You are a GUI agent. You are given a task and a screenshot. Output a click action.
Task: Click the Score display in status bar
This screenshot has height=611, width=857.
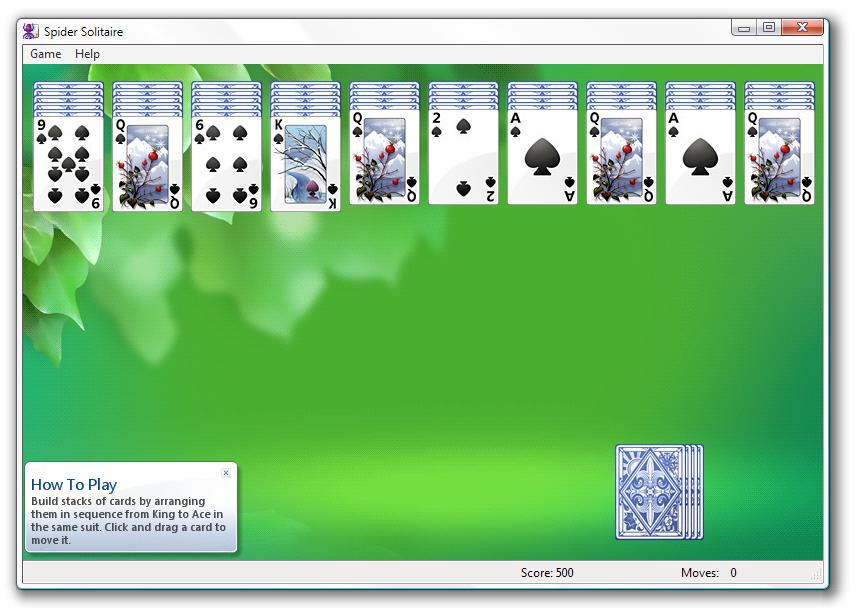coord(547,573)
